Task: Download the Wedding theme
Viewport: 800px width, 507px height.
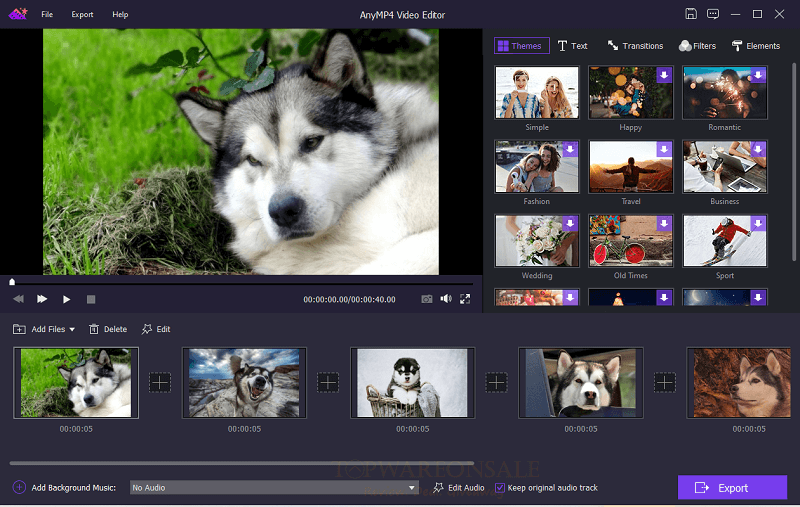Action: point(570,223)
